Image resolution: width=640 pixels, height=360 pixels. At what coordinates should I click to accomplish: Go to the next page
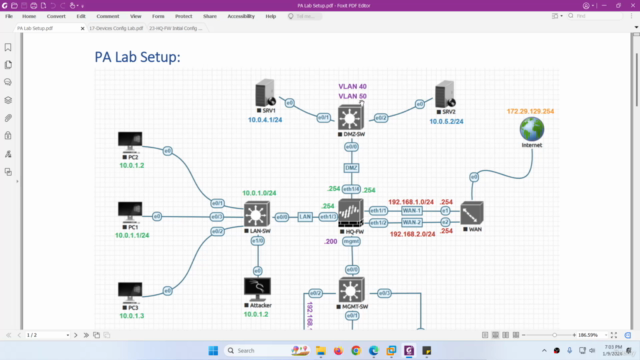point(76,335)
